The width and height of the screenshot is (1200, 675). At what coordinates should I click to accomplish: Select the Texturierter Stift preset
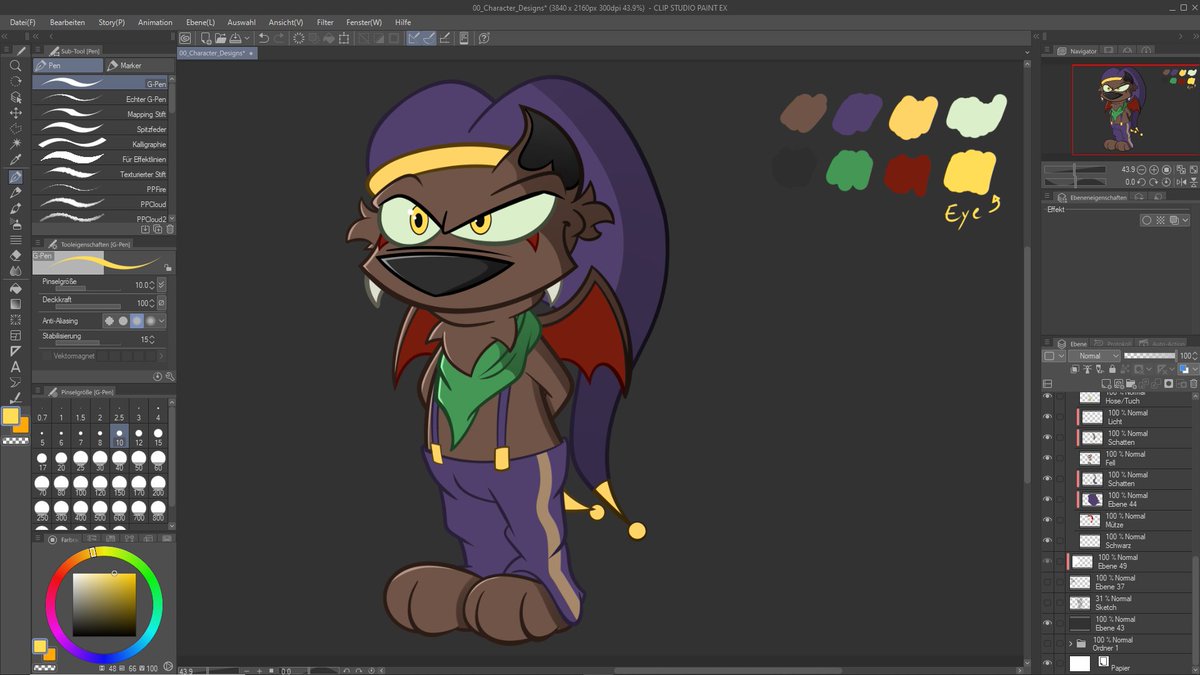100,174
